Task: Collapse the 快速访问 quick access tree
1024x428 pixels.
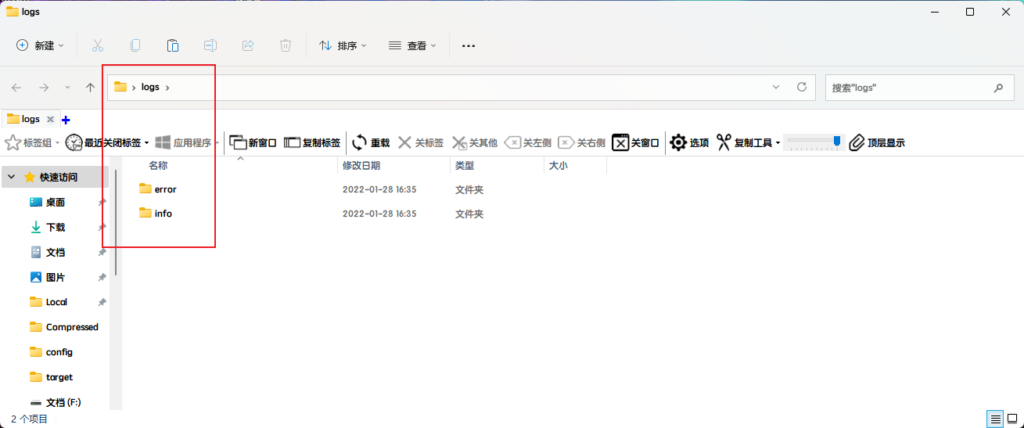Action: [x=11, y=177]
